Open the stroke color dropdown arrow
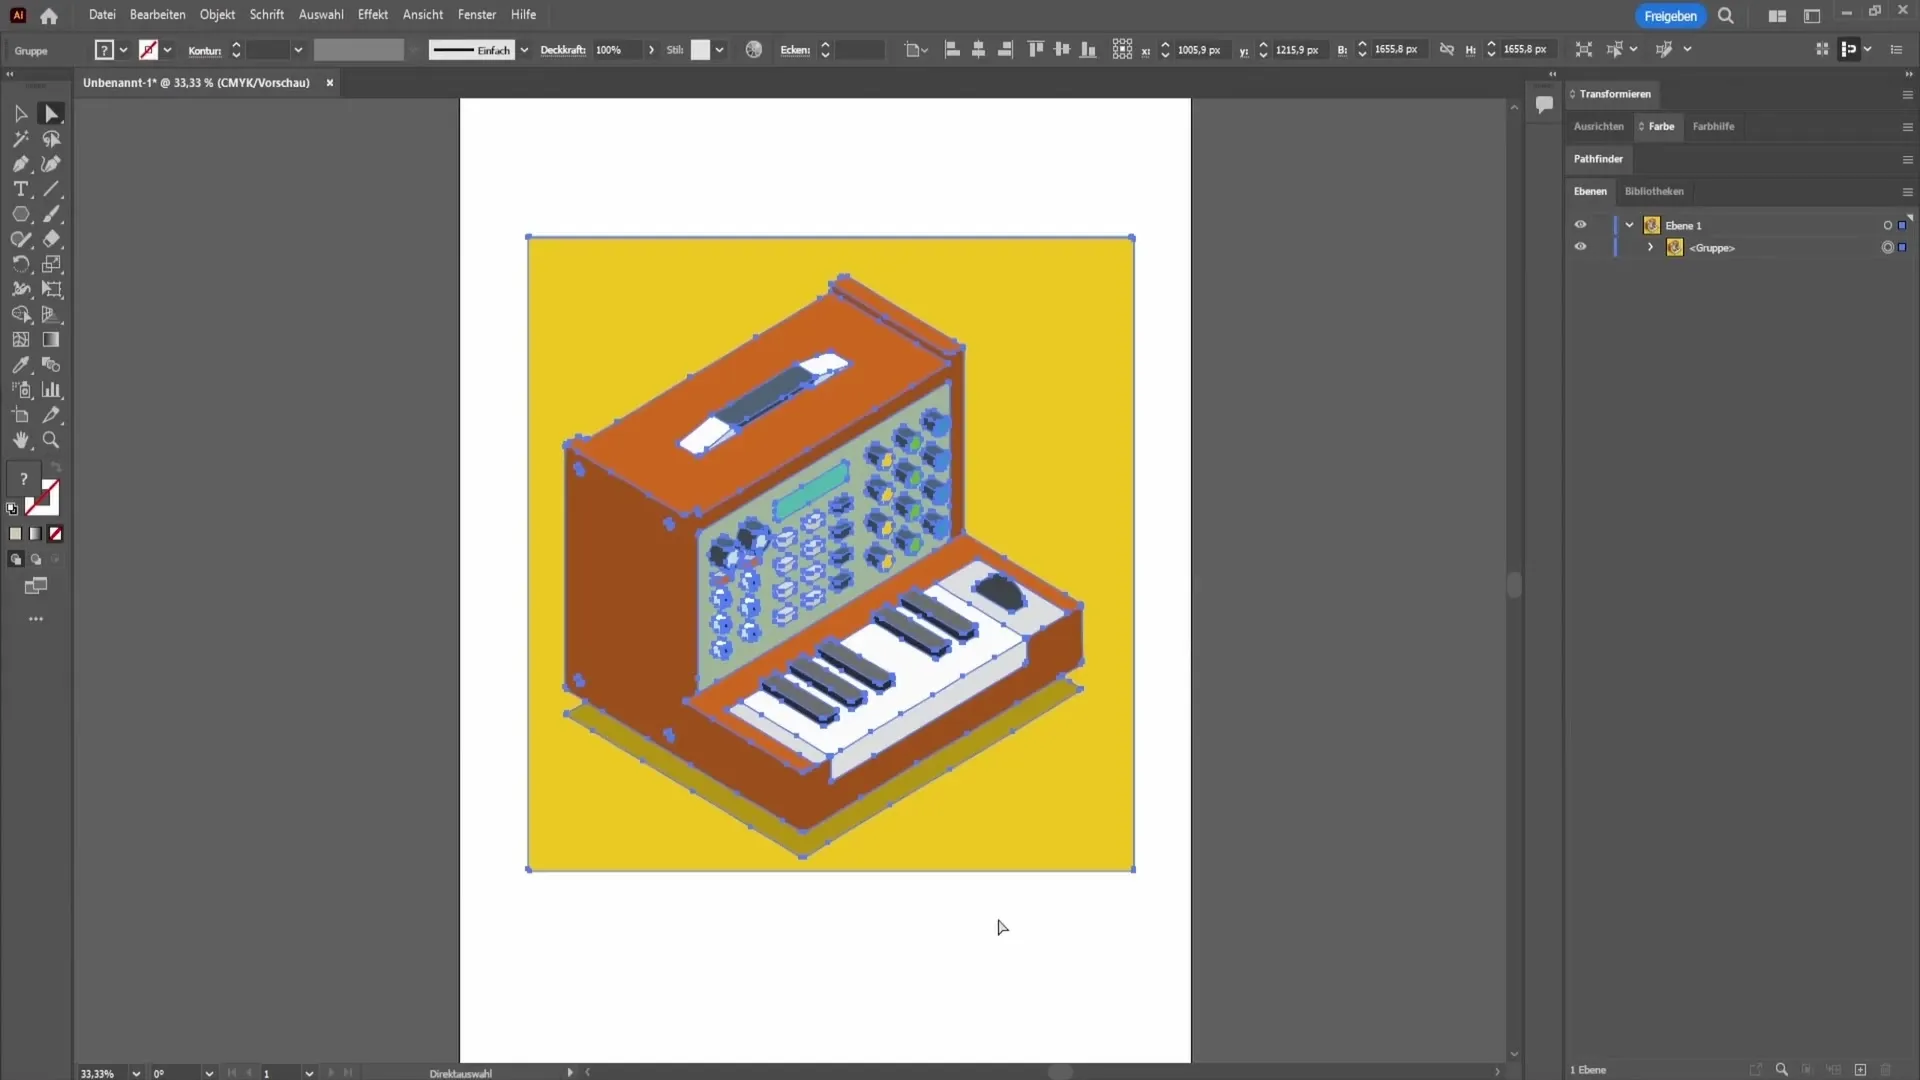The width and height of the screenshot is (1920, 1080). point(167,50)
